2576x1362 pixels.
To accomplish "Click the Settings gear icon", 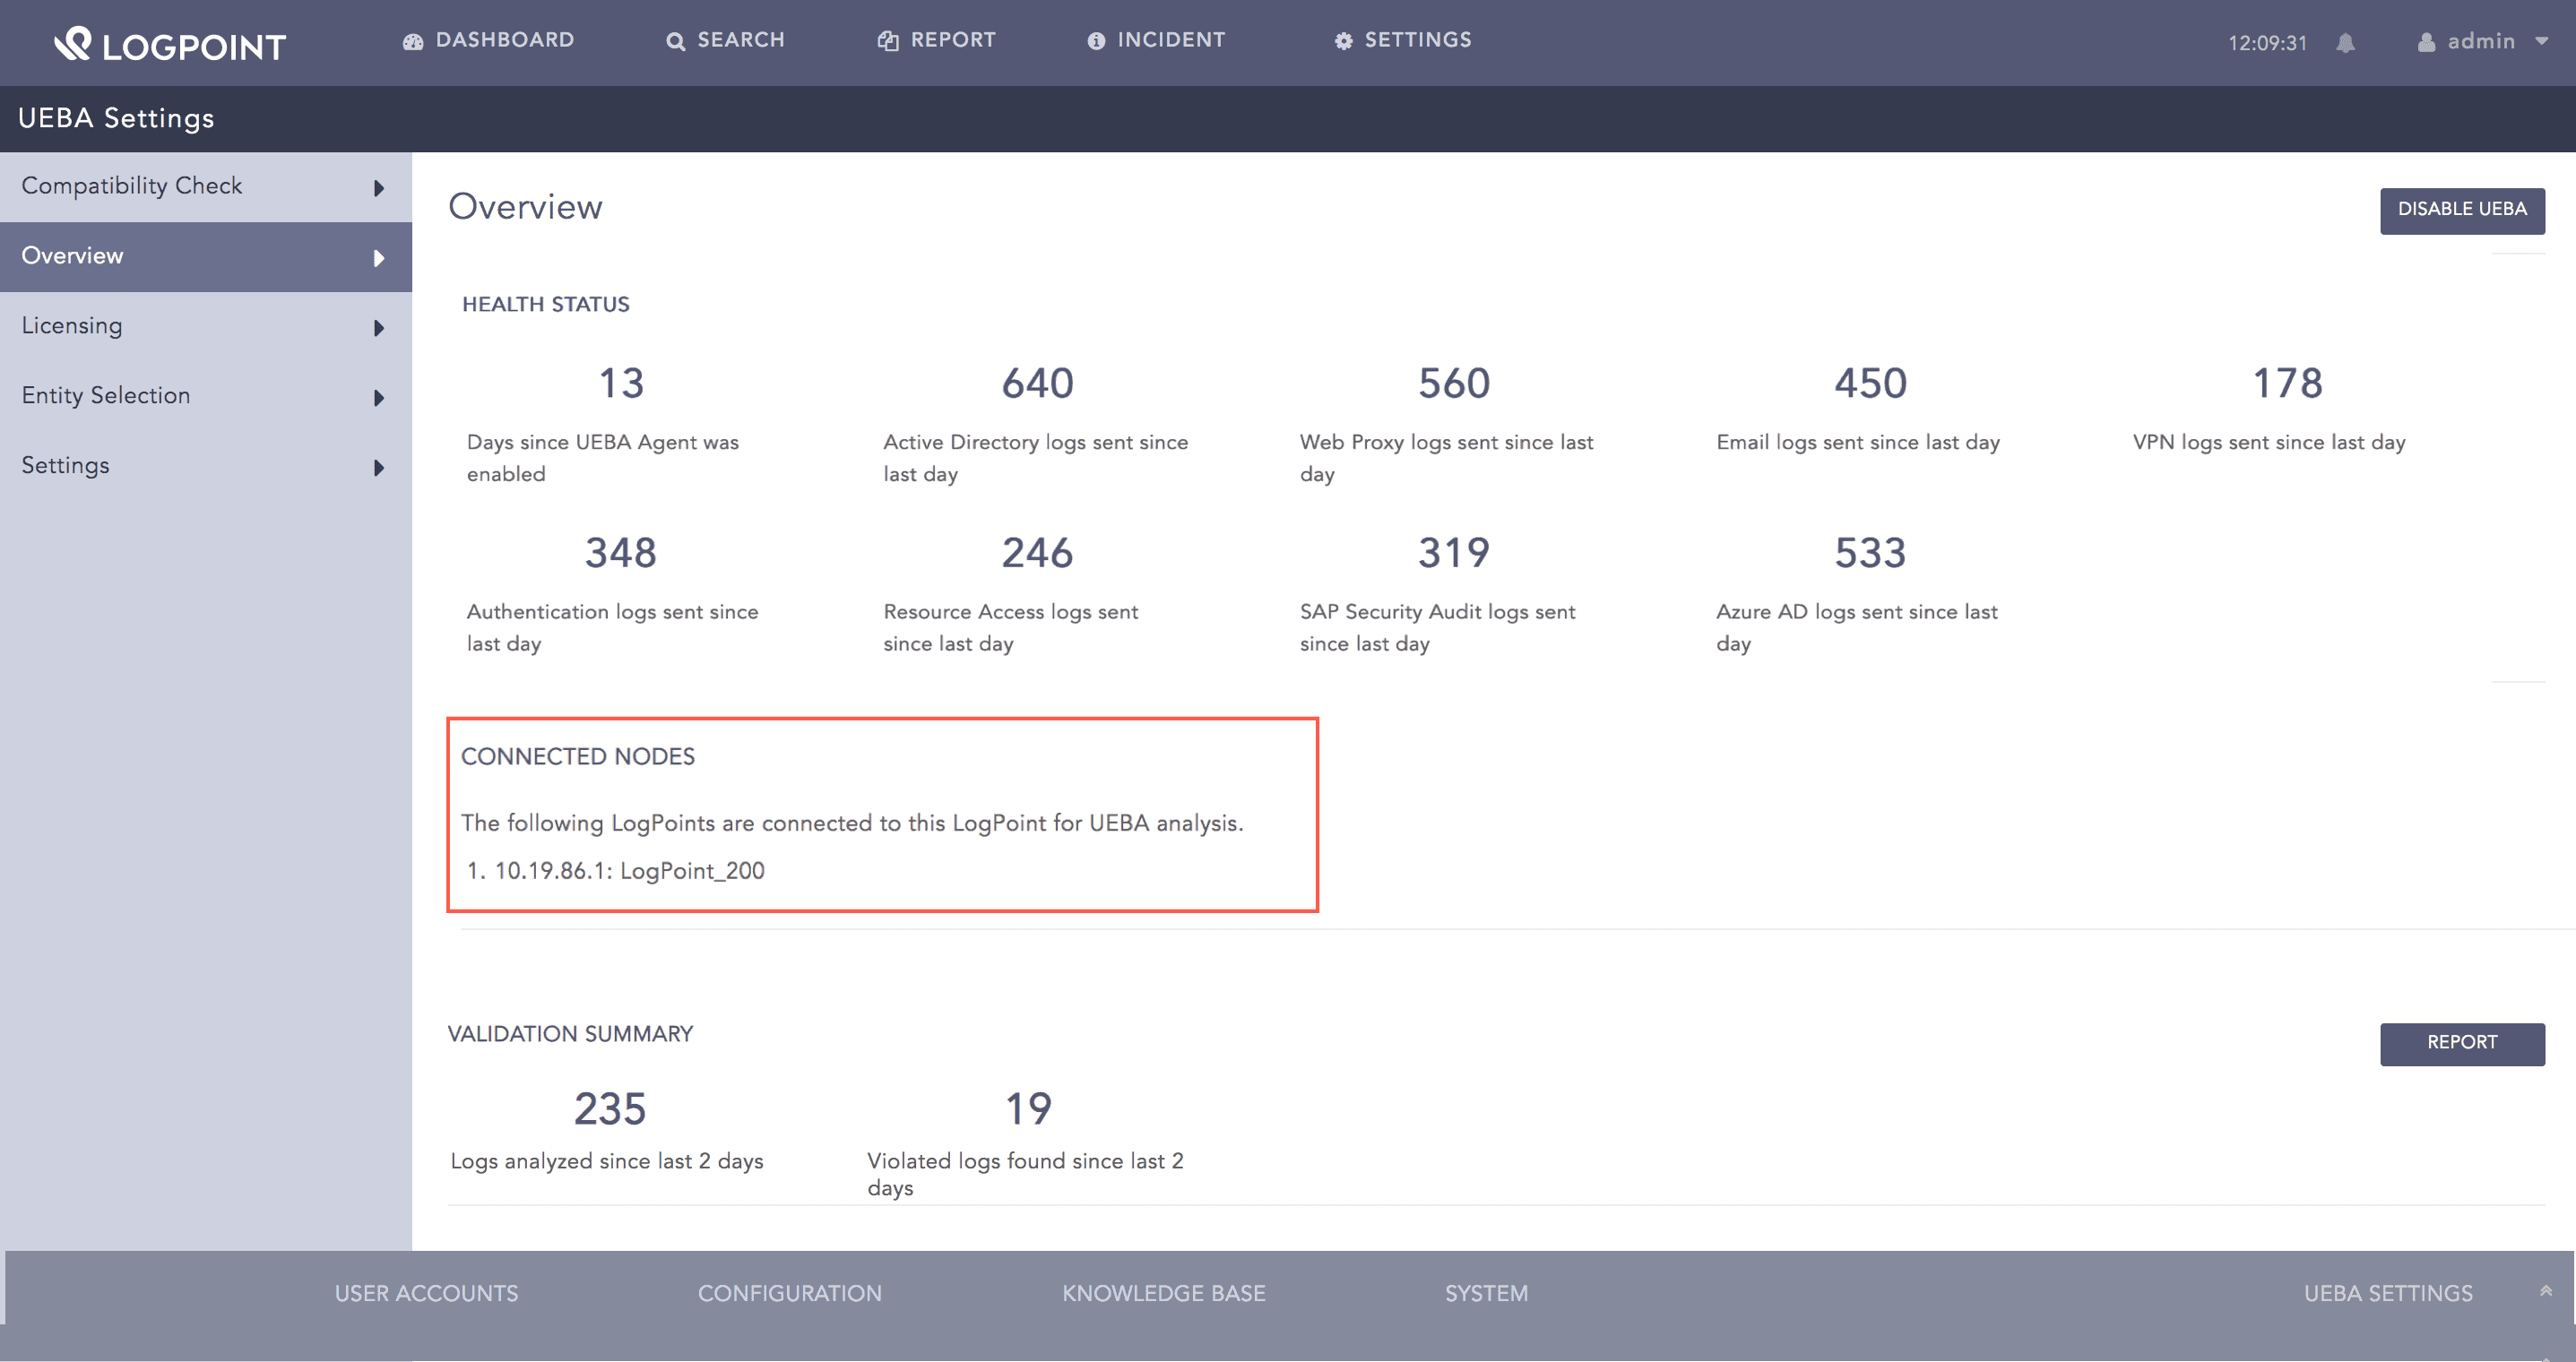I will (x=1343, y=41).
